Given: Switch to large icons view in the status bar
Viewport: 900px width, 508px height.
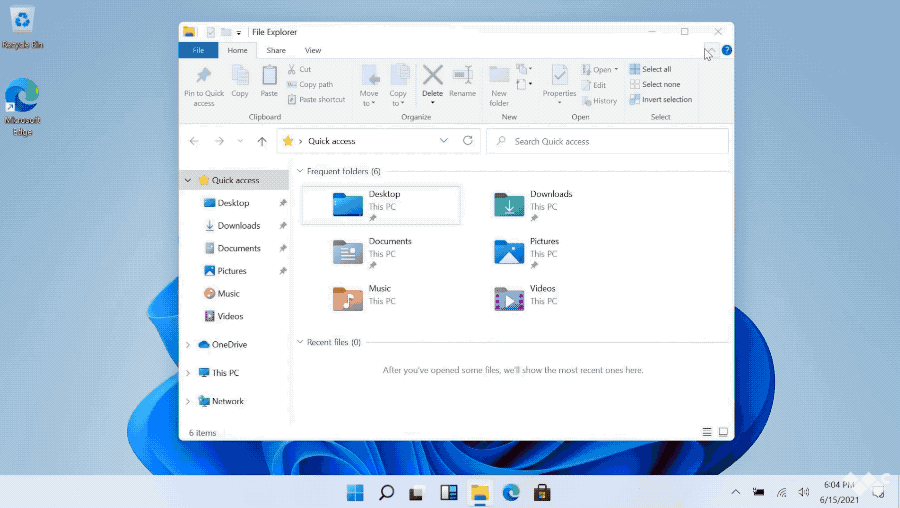Looking at the screenshot, I should (724, 433).
